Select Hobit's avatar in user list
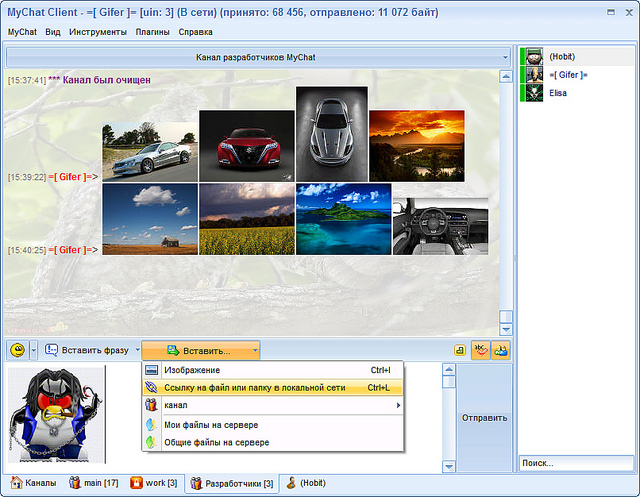The height and width of the screenshot is (497, 640). [534, 57]
